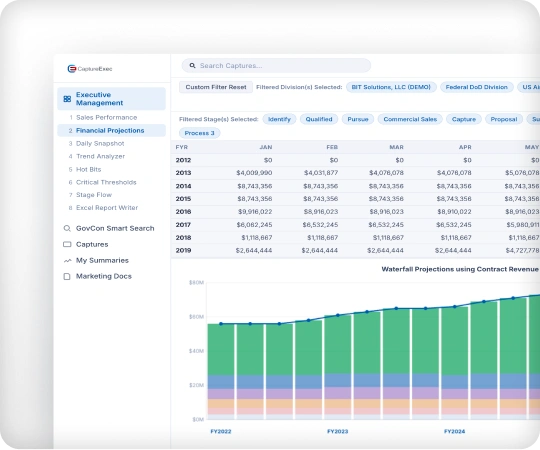Click the Executive Management grid icon

click(67, 99)
